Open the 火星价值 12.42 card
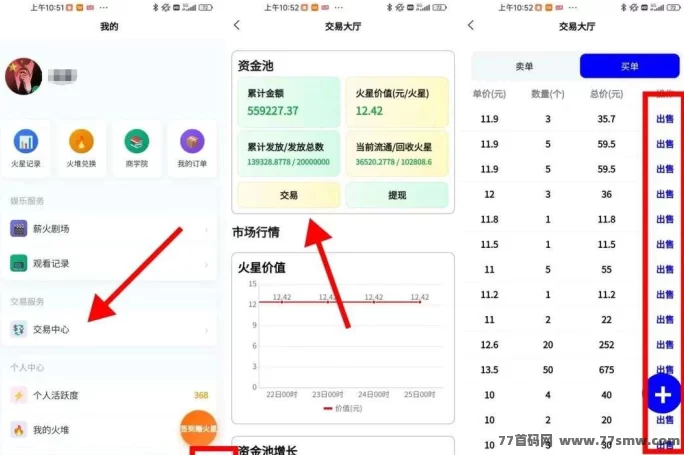 (397, 103)
